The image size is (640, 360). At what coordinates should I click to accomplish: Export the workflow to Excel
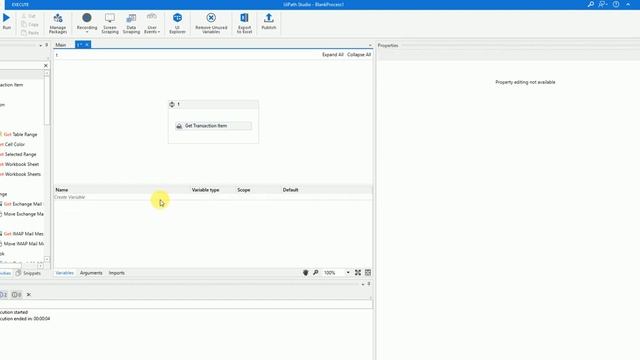click(x=244, y=23)
